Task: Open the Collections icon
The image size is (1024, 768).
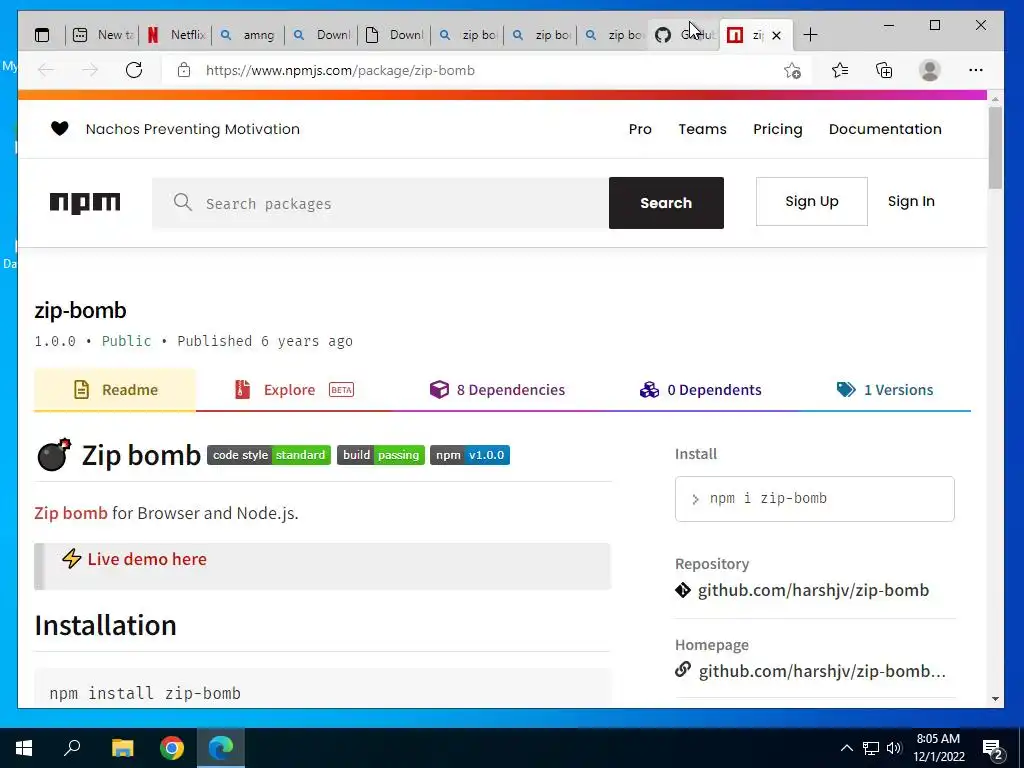Action: coord(884,70)
